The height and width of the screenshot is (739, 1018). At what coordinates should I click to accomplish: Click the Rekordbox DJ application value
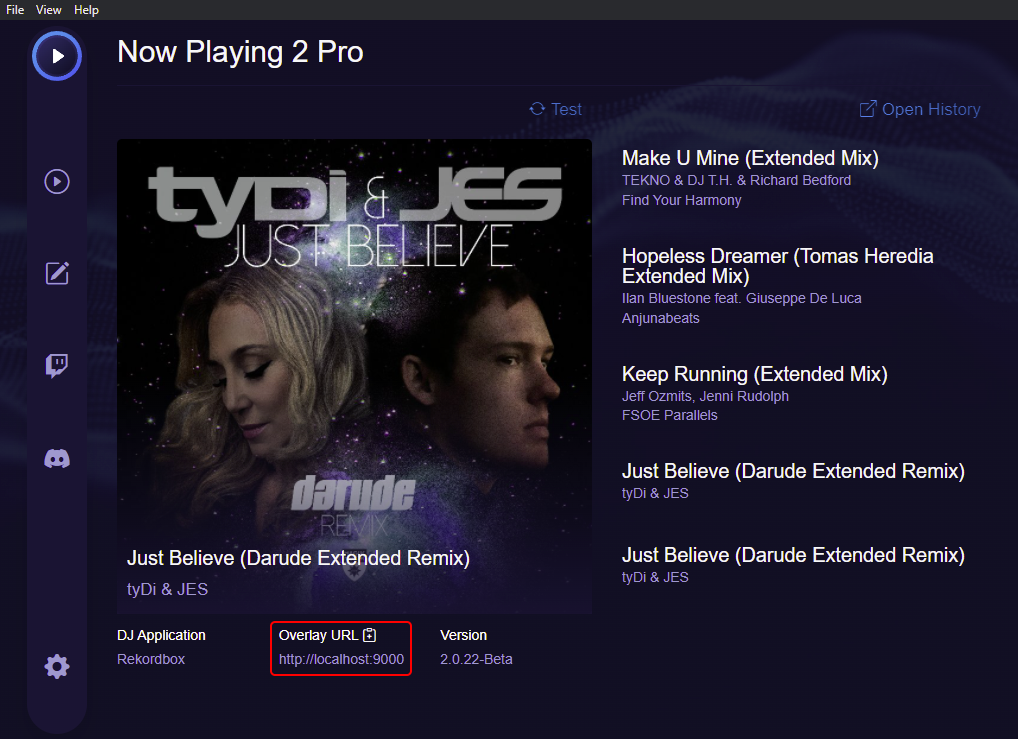pyautogui.click(x=151, y=659)
